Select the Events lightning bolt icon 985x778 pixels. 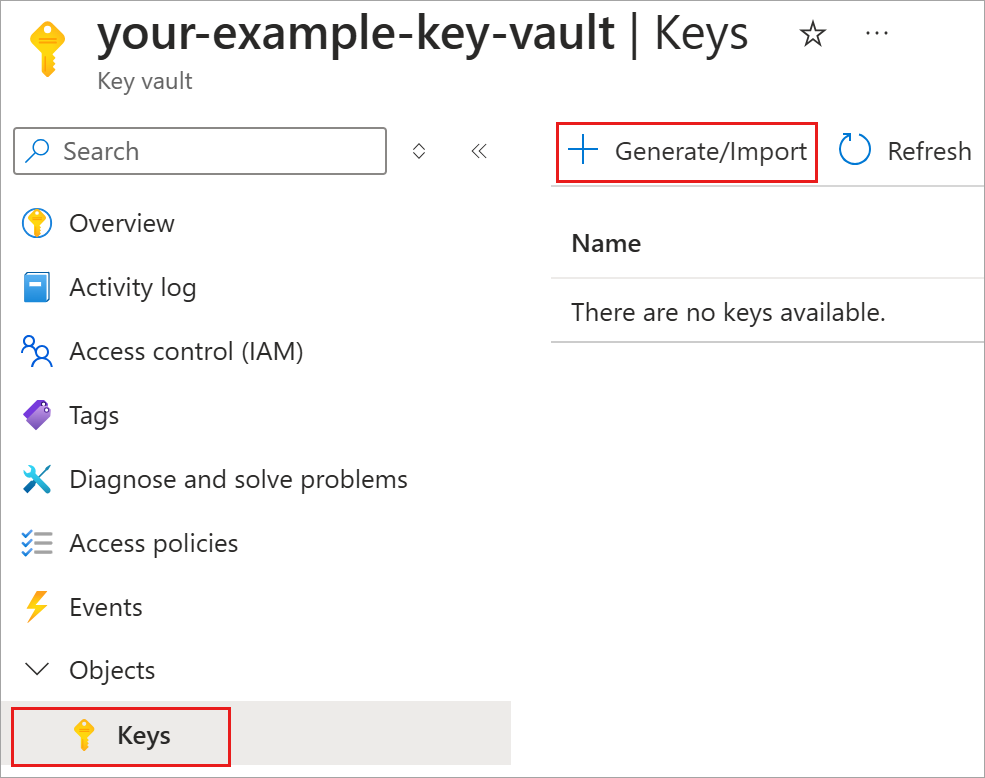point(36,607)
